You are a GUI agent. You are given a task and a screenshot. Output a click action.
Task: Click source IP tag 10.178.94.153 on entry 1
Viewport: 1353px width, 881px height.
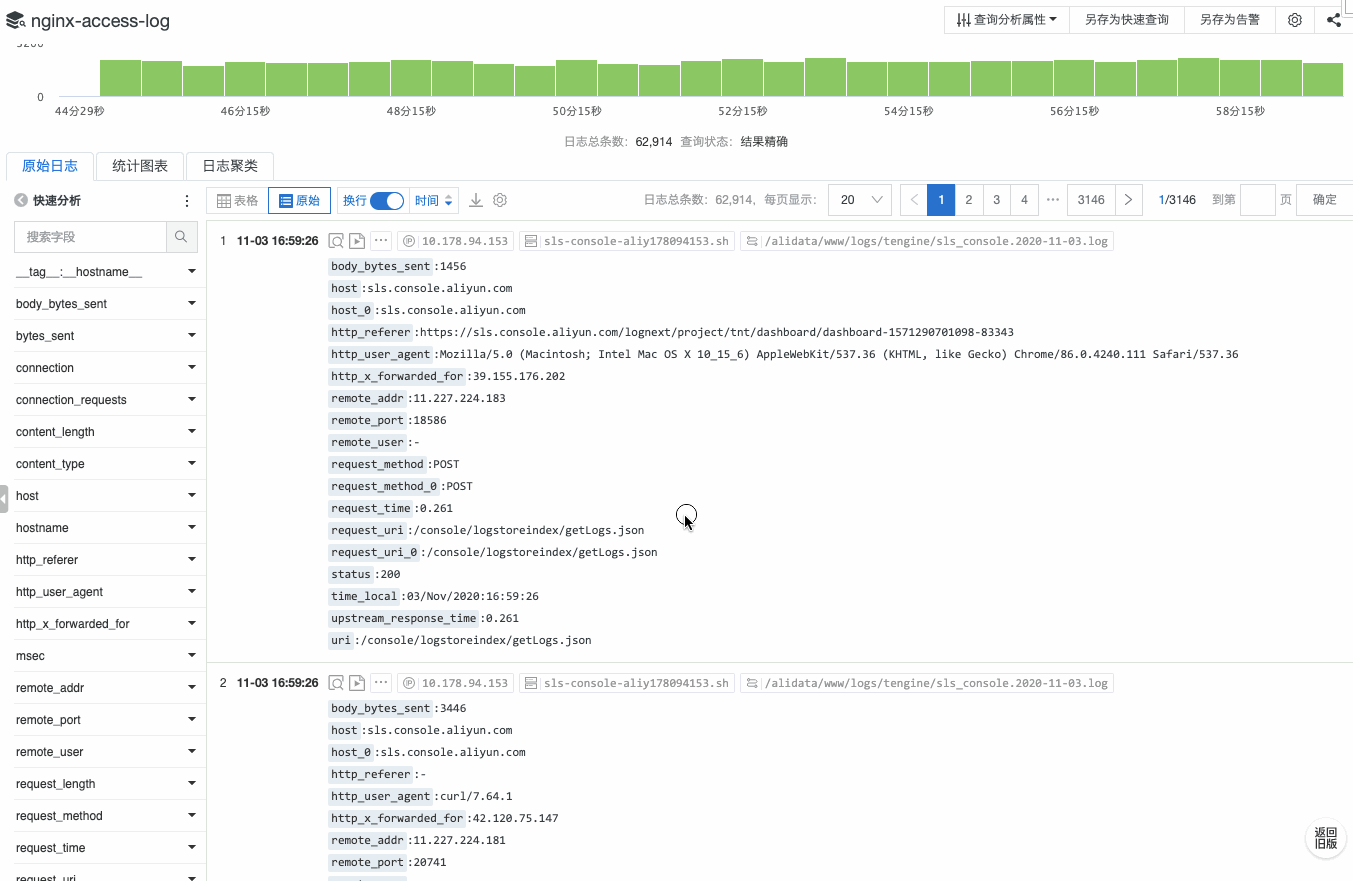tap(456, 241)
